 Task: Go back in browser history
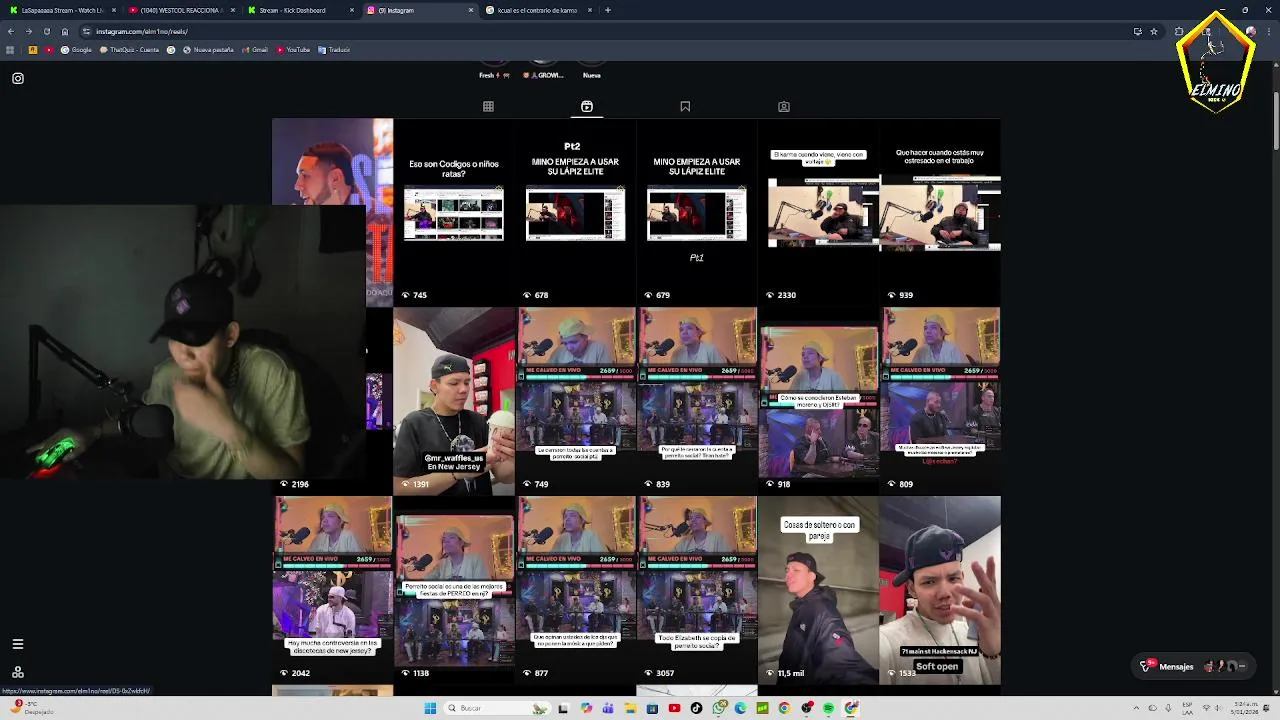pos(10,31)
